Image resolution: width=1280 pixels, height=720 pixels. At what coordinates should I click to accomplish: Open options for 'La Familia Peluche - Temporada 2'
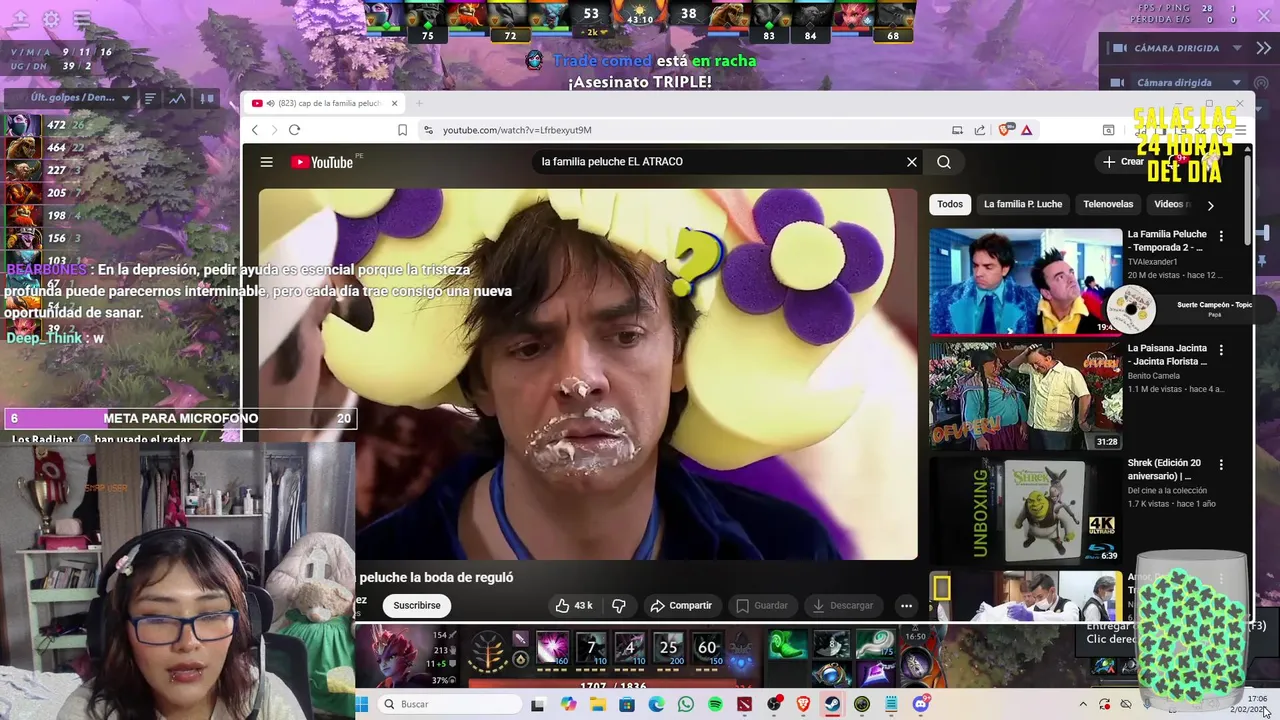1221,236
